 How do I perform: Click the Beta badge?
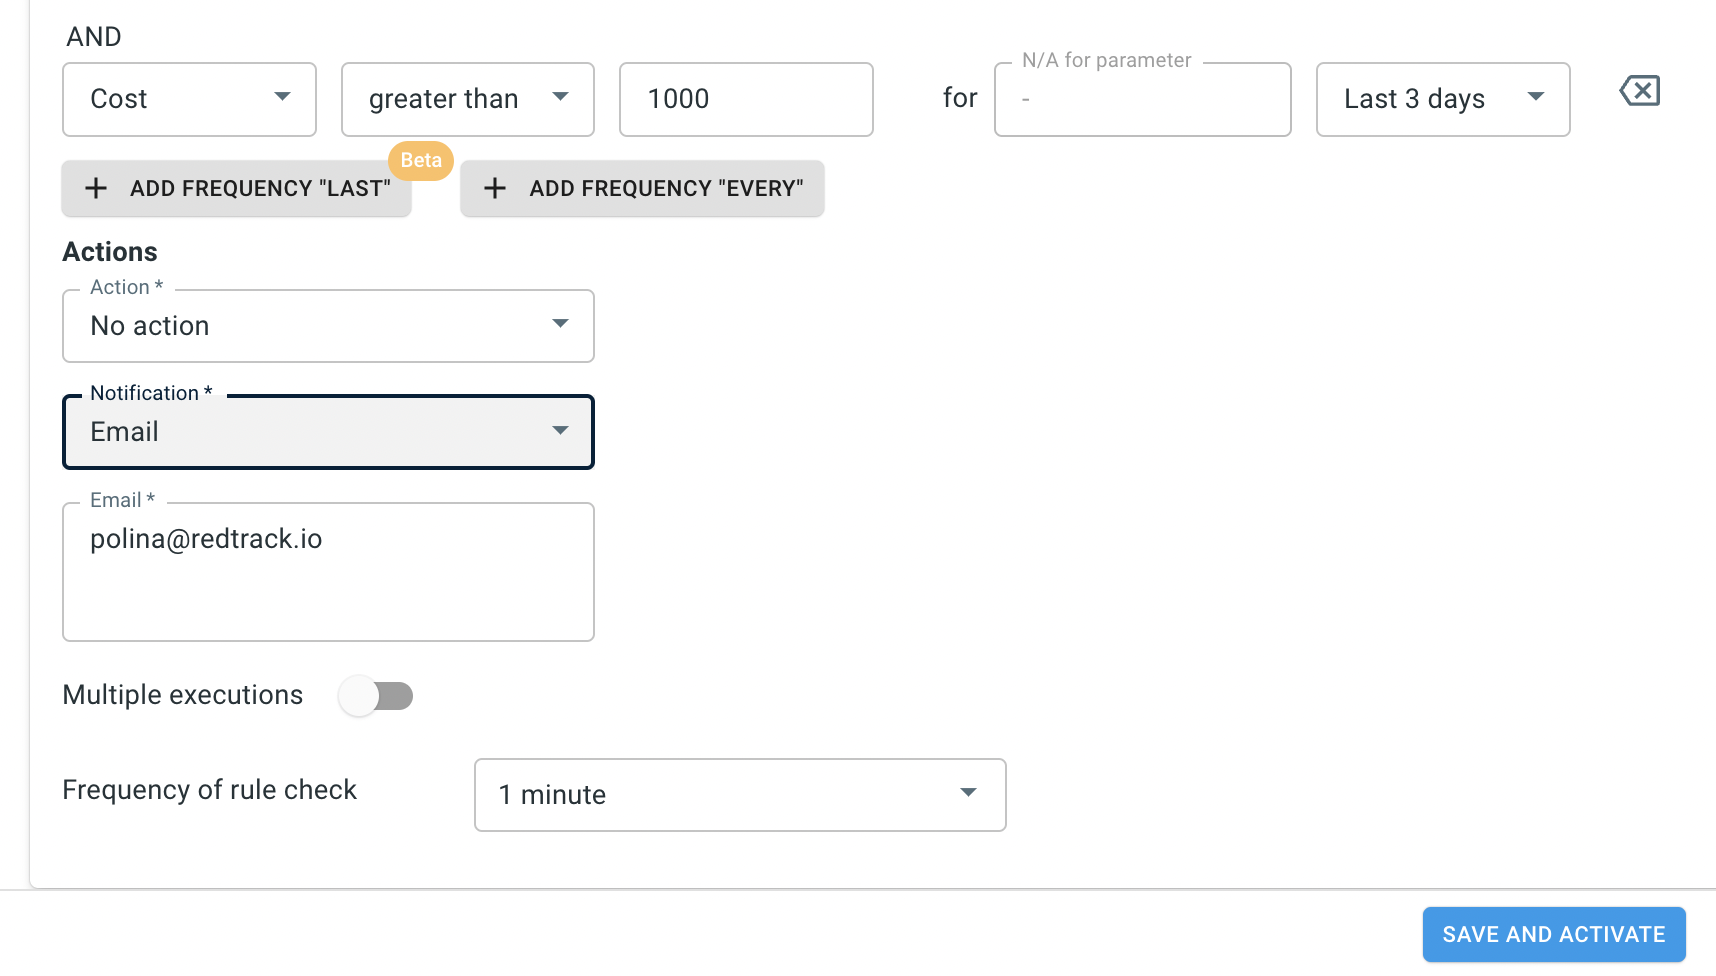point(421,160)
